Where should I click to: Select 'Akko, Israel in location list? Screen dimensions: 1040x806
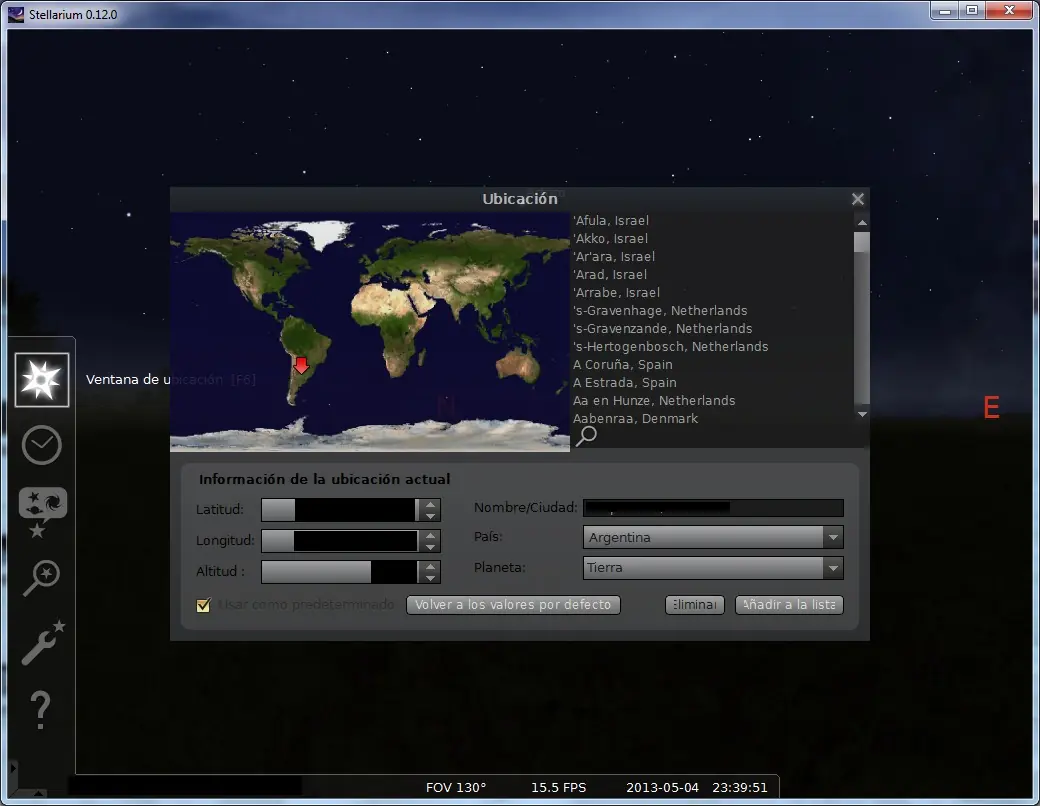pos(611,239)
